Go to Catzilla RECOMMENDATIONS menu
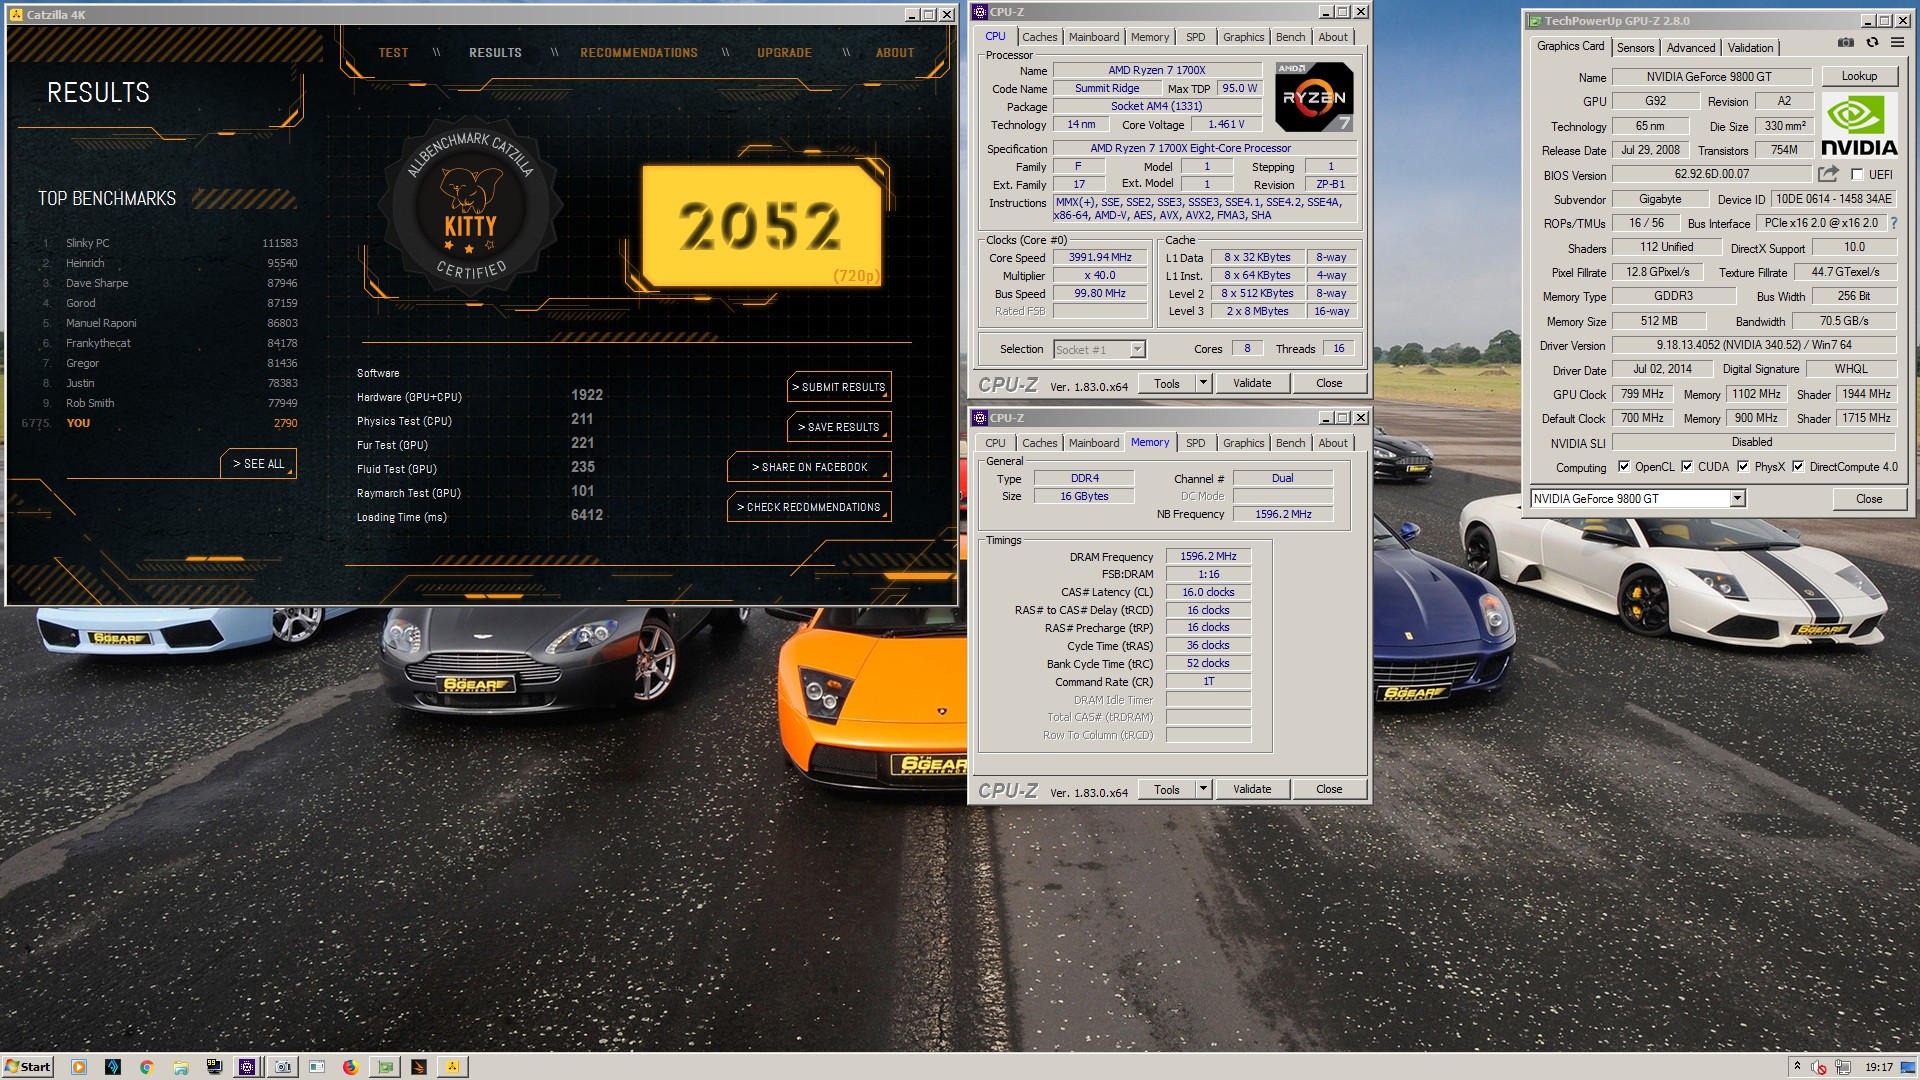 639,53
